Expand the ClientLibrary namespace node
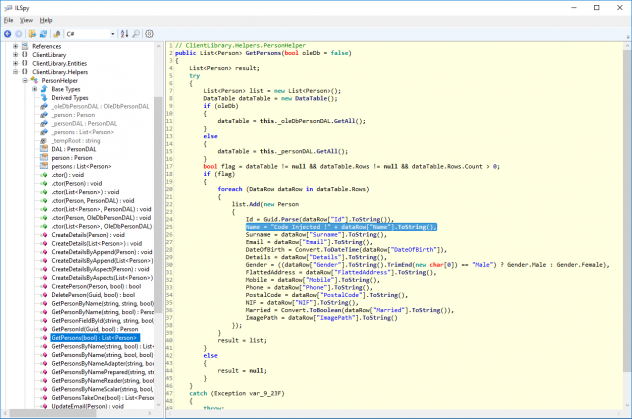Viewport: 632px width, 419px height. [15, 54]
